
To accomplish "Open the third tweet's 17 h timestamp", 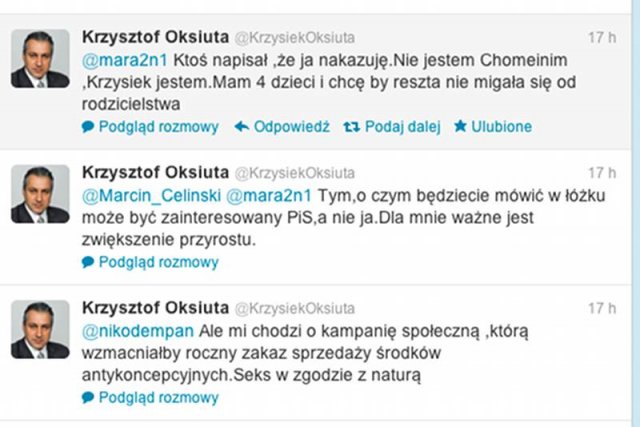I will click(602, 308).
